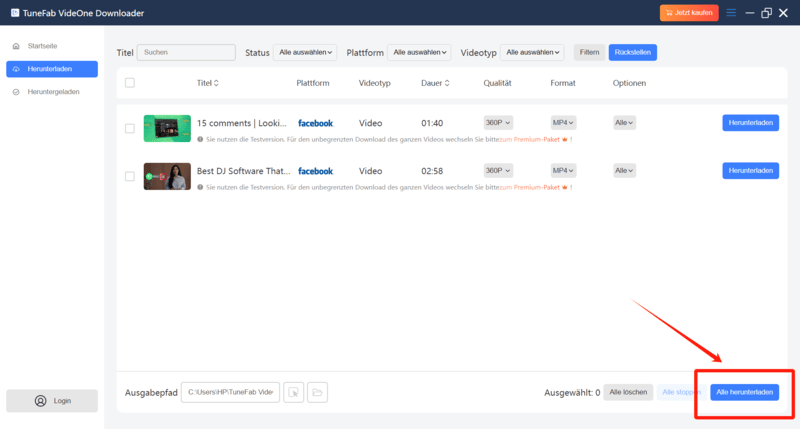
Task: Sort by Titel column arrows
Action: coord(216,83)
